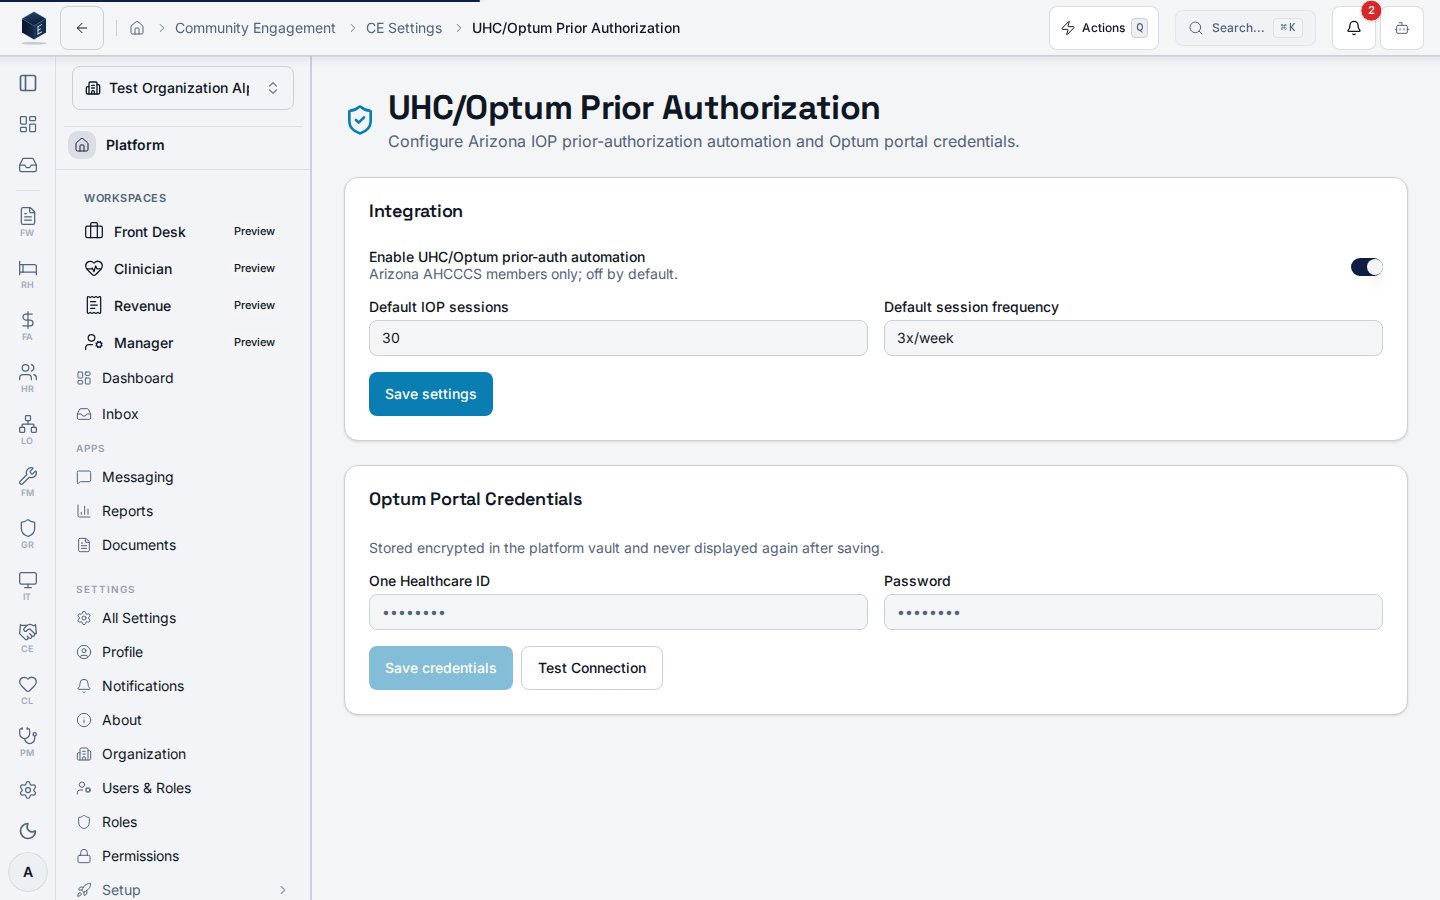The width and height of the screenshot is (1440, 900).
Task: Edit Default session frequency field
Action: (x=1133, y=338)
